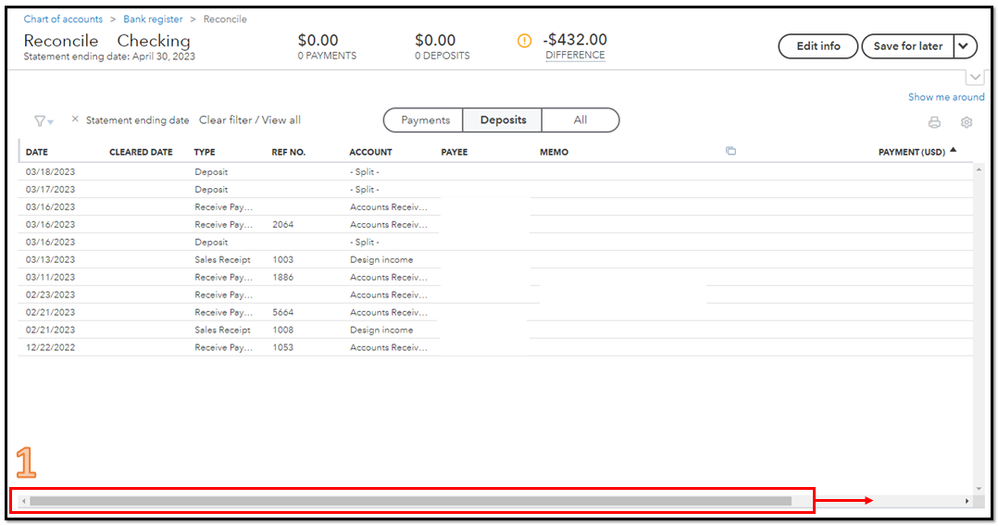This screenshot has height=526, width=998.
Task: Select the 03/17/2023 Deposit row
Action: (x=495, y=189)
